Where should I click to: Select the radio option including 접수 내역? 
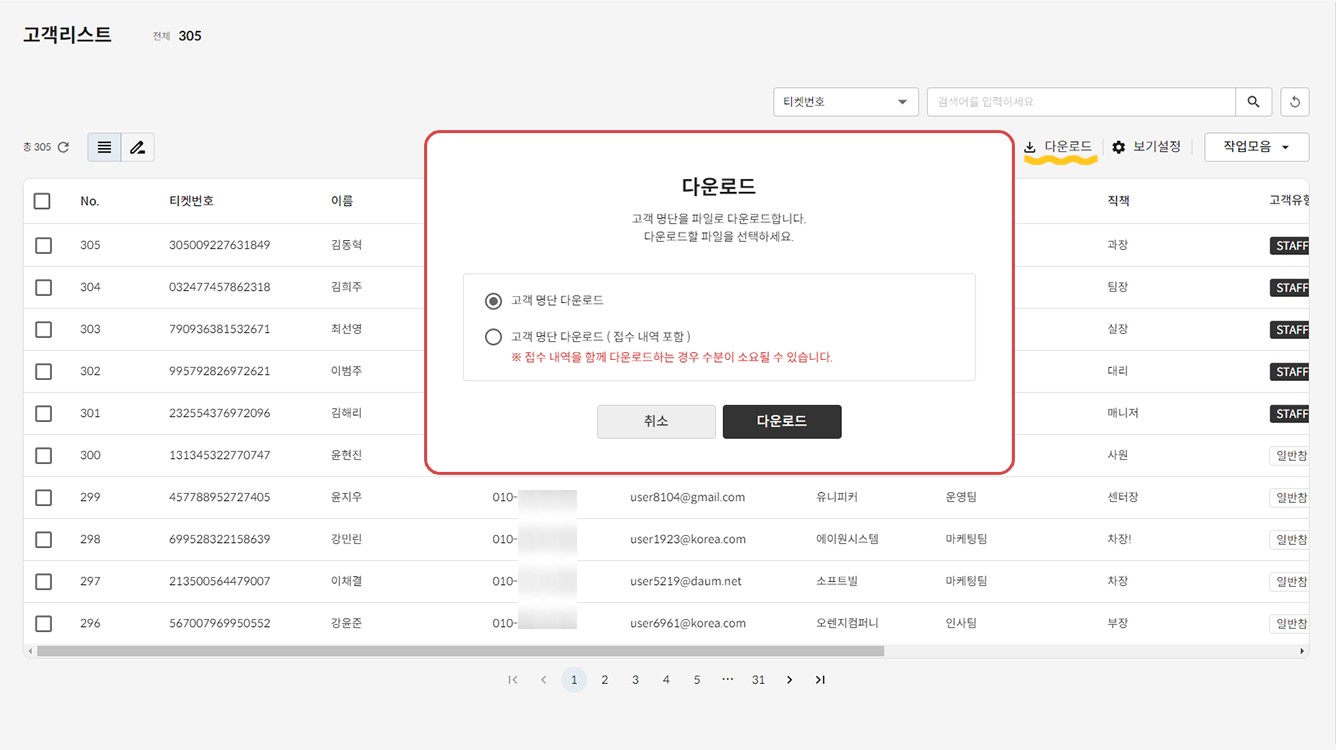point(493,337)
